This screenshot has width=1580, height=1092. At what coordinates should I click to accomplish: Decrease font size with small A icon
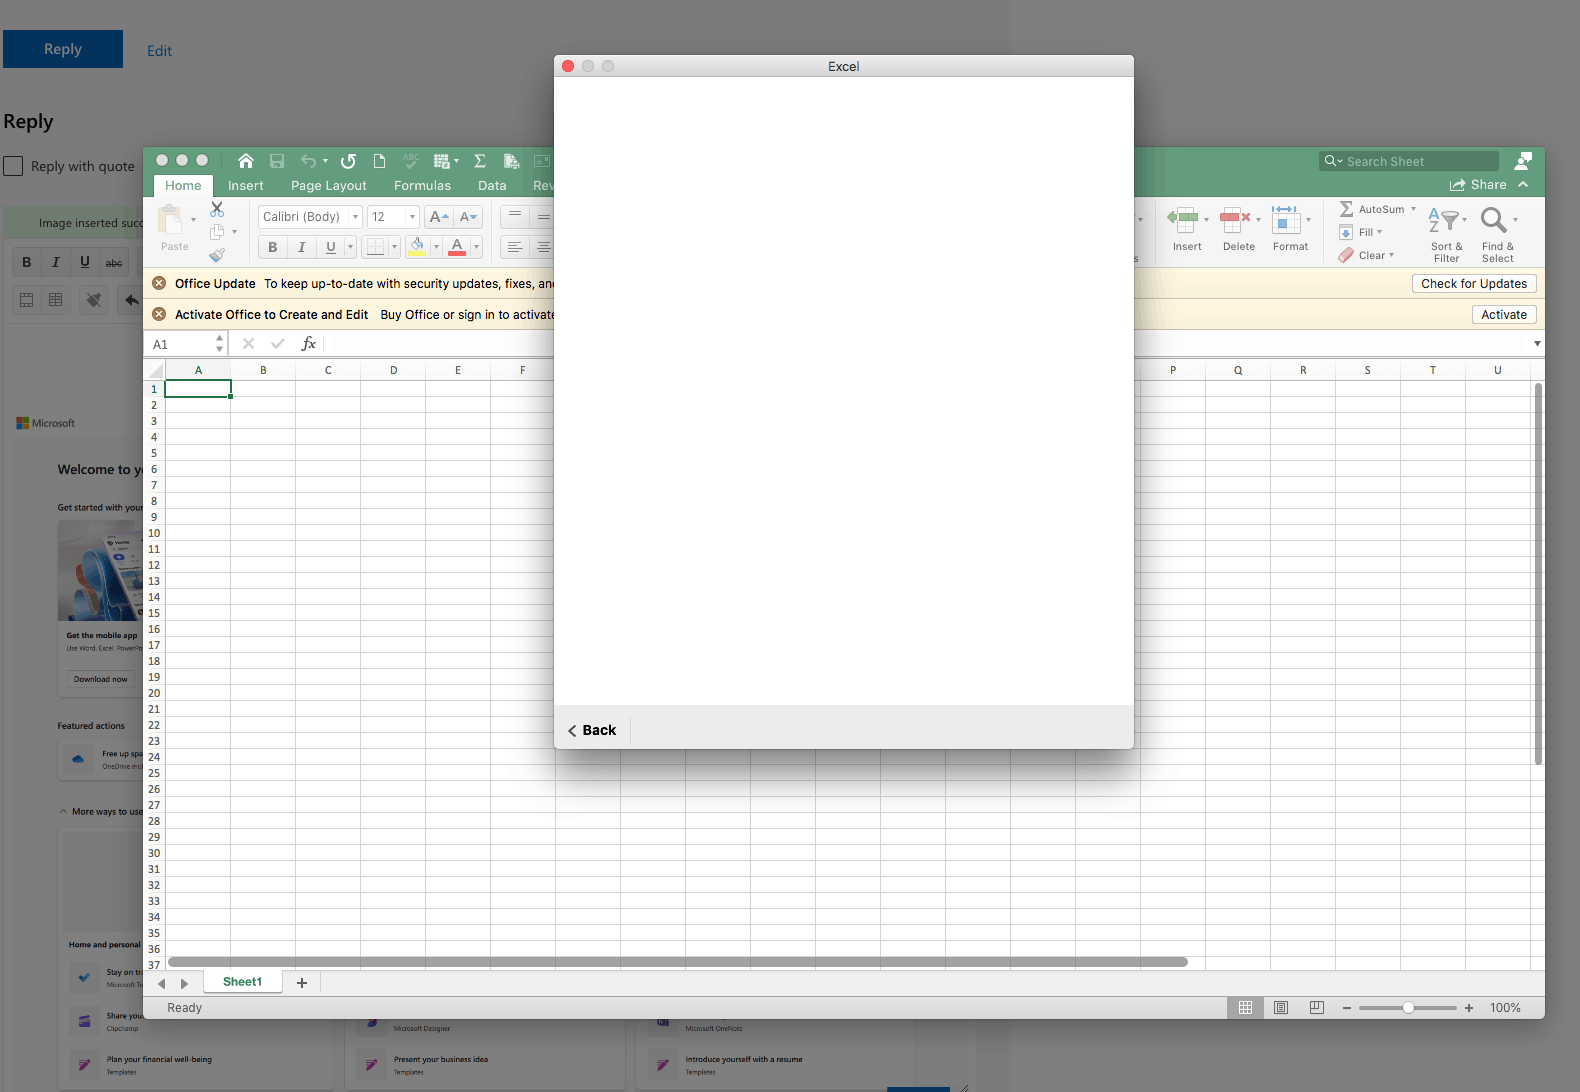point(468,217)
